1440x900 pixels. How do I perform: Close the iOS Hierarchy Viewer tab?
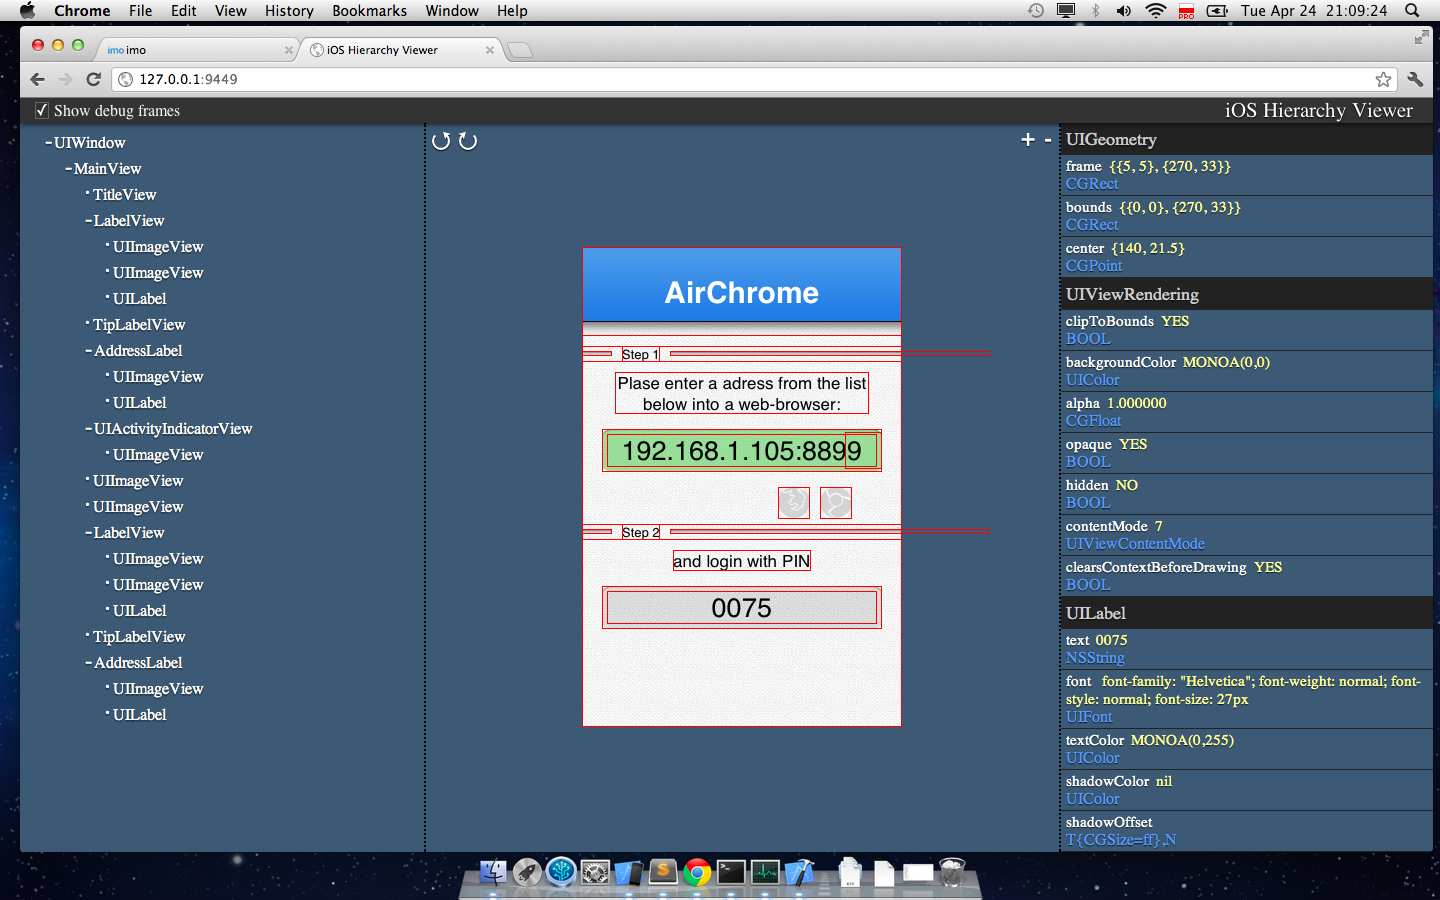pyautogui.click(x=490, y=50)
